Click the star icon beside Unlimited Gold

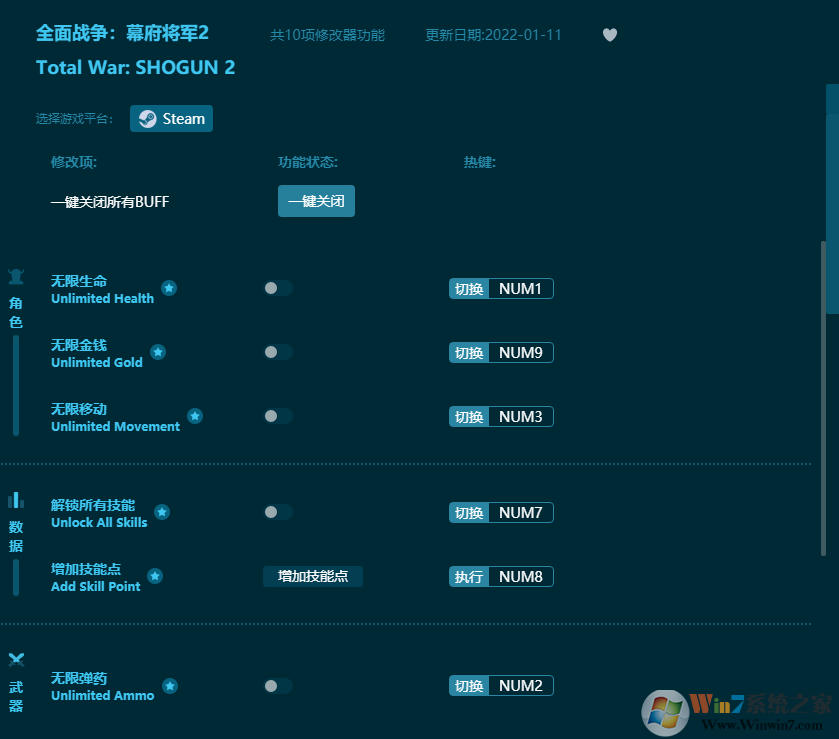[157, 352]
